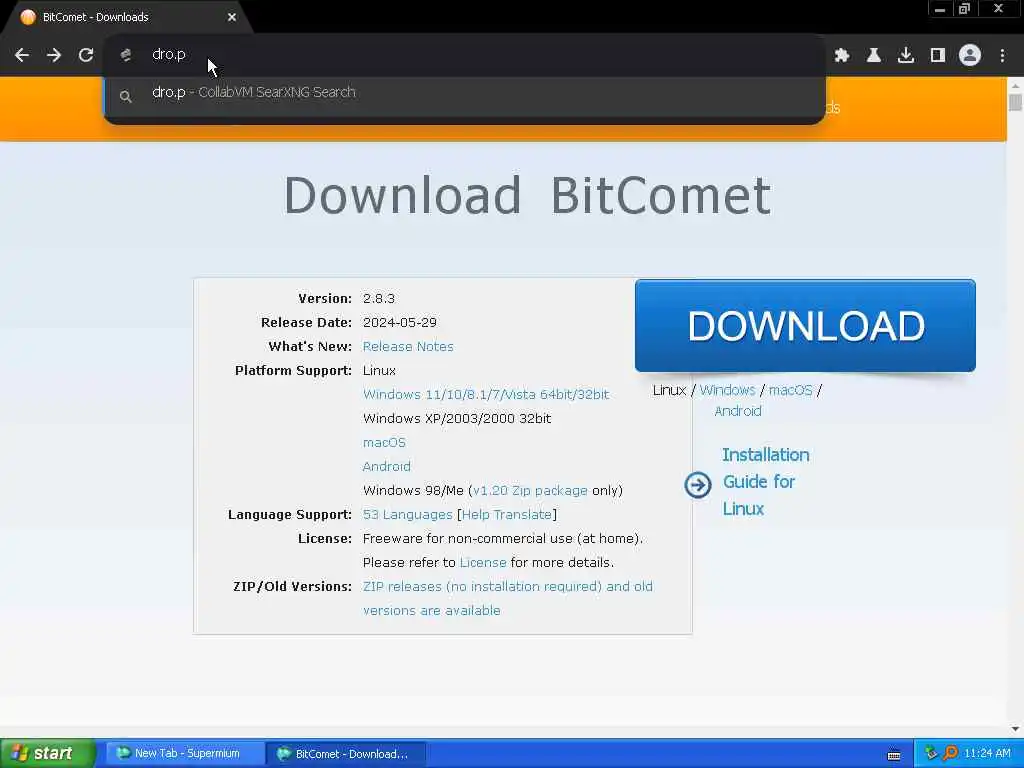
Task: Click the release date 2024-05-29
Action: click(400, 323)
